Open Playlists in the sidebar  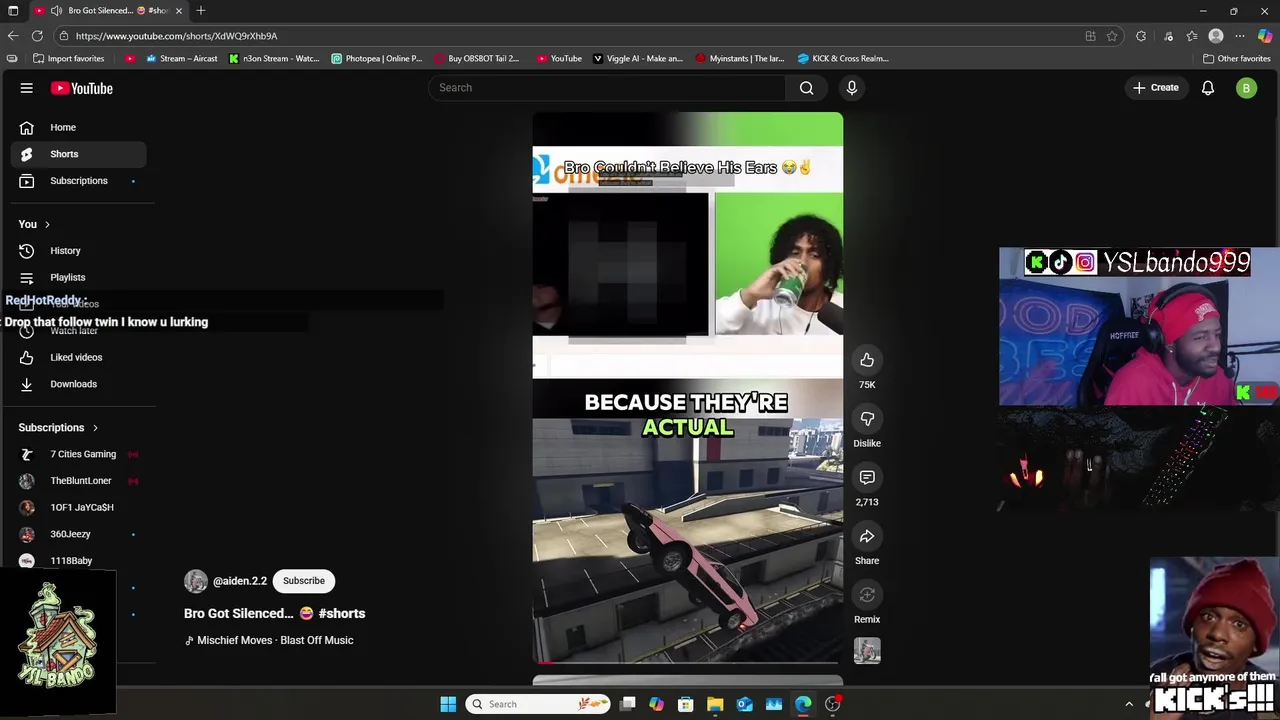(78, 277)
